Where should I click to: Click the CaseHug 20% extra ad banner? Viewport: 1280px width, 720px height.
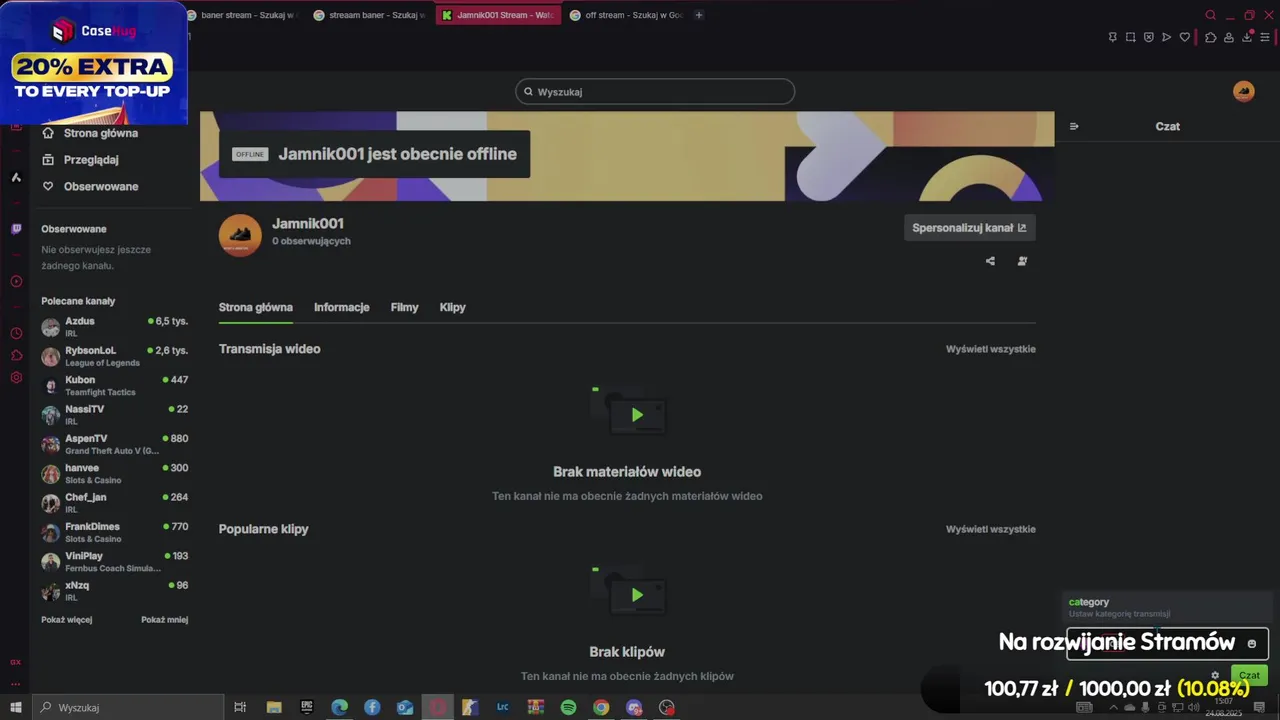(93, 62)
